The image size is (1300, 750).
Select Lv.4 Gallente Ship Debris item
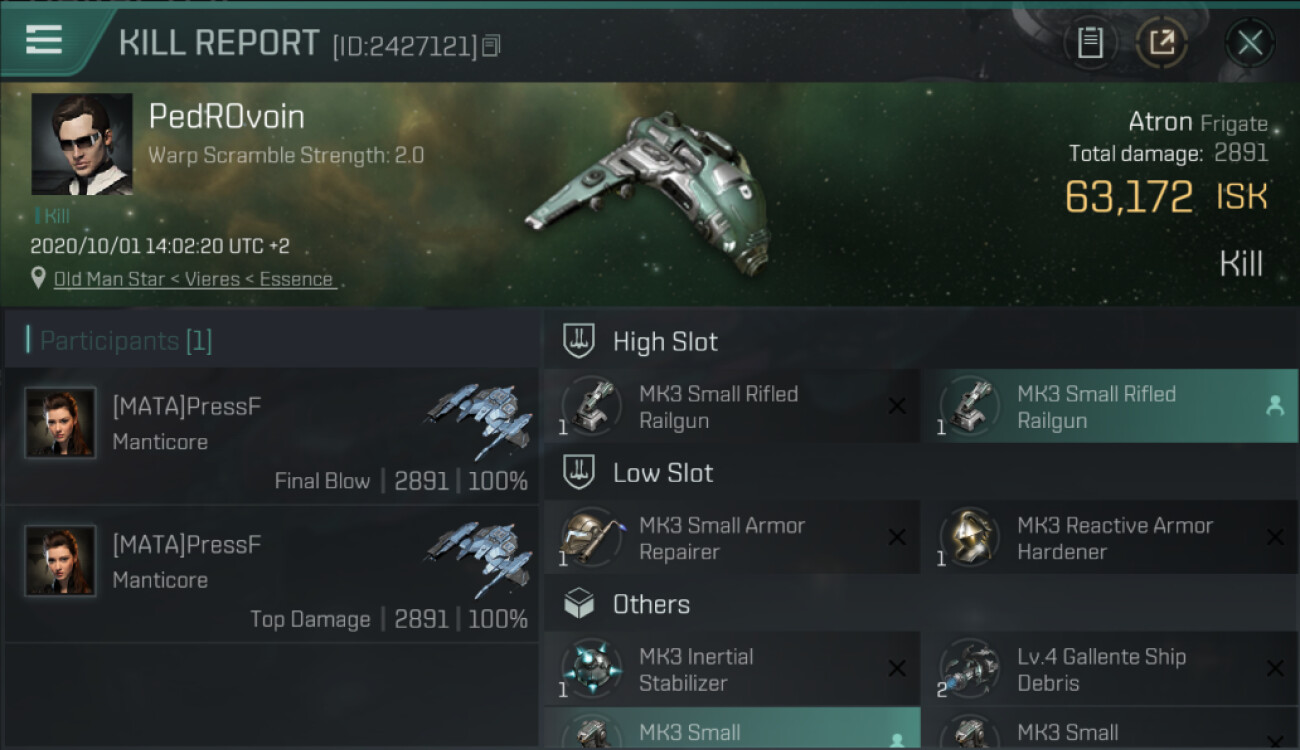tap(1108, 669)
